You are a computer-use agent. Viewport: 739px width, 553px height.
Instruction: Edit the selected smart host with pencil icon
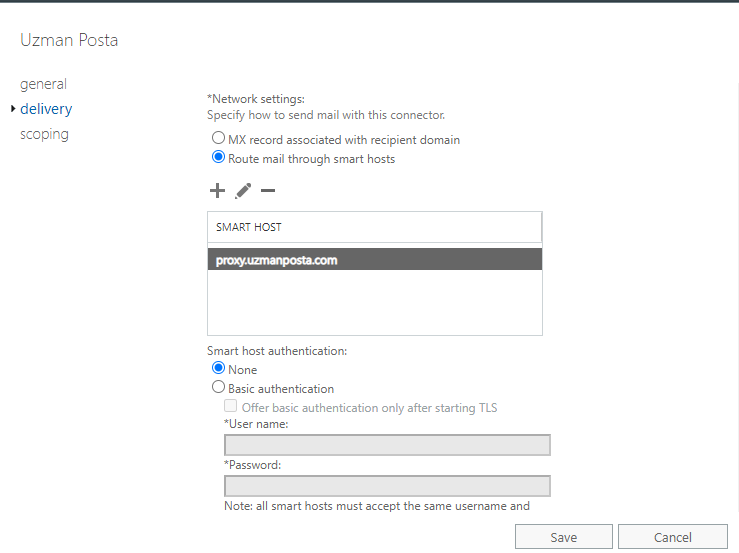click(x=243, y=191)
